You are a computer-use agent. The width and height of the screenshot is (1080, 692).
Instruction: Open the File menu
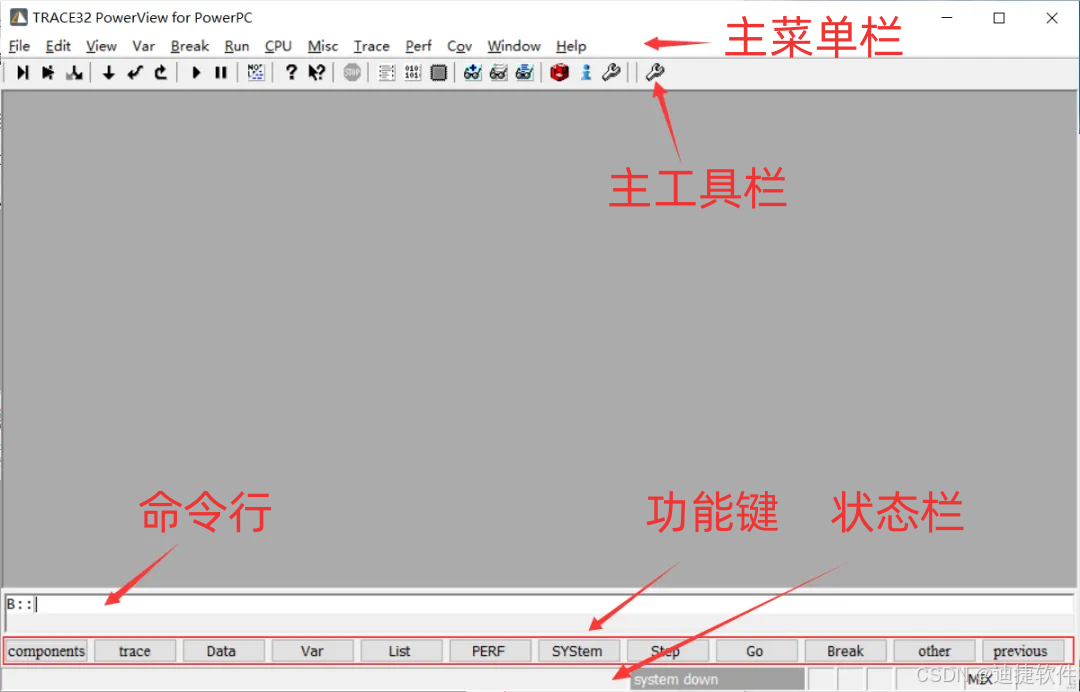[19, 46]
